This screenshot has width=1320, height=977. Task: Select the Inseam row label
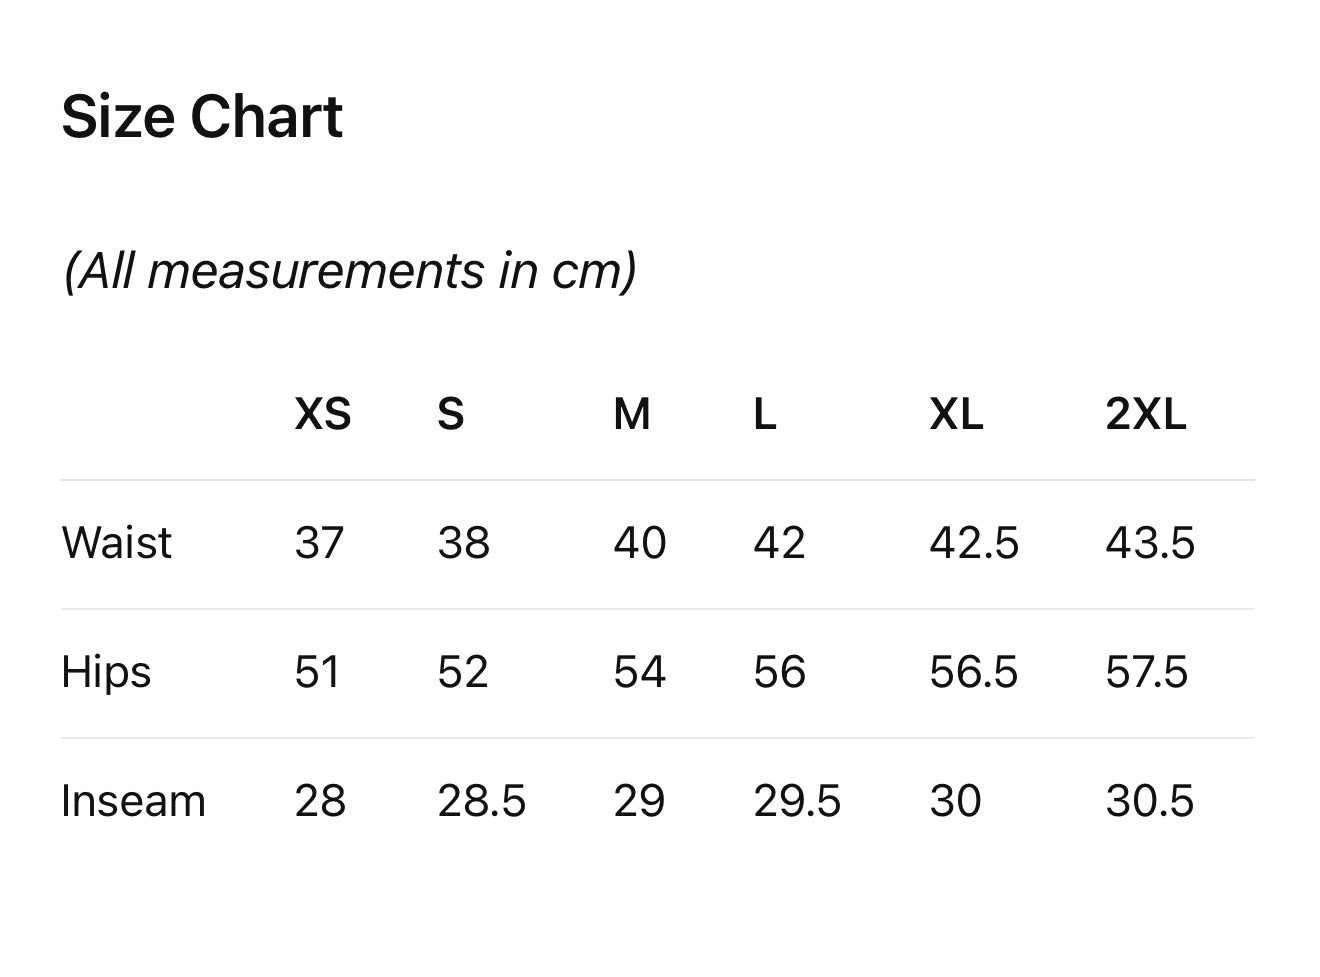pyautogui.click(x=133, y=801)
